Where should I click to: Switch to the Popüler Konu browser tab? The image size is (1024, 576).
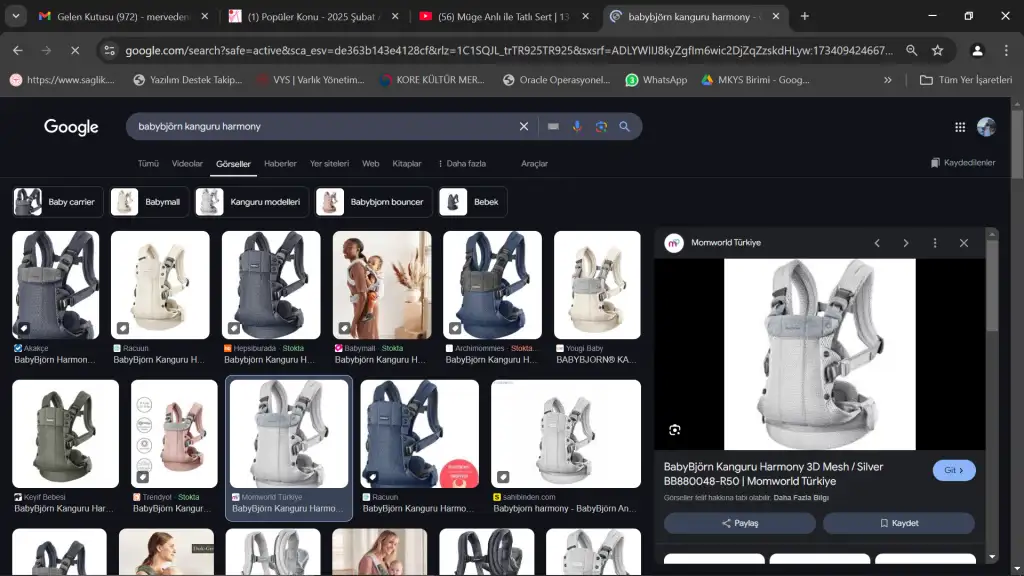(313, 16)
